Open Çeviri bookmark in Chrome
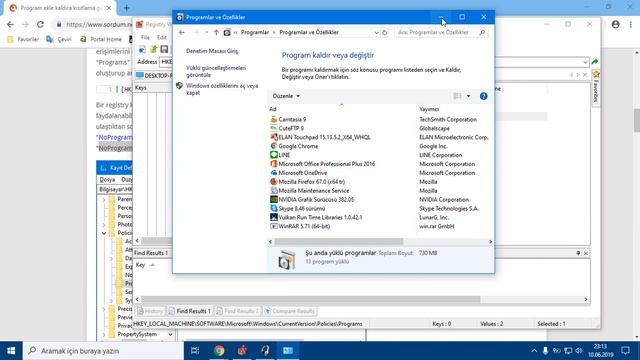Screen dimensions: 640x360 click(x=59, y=39)
